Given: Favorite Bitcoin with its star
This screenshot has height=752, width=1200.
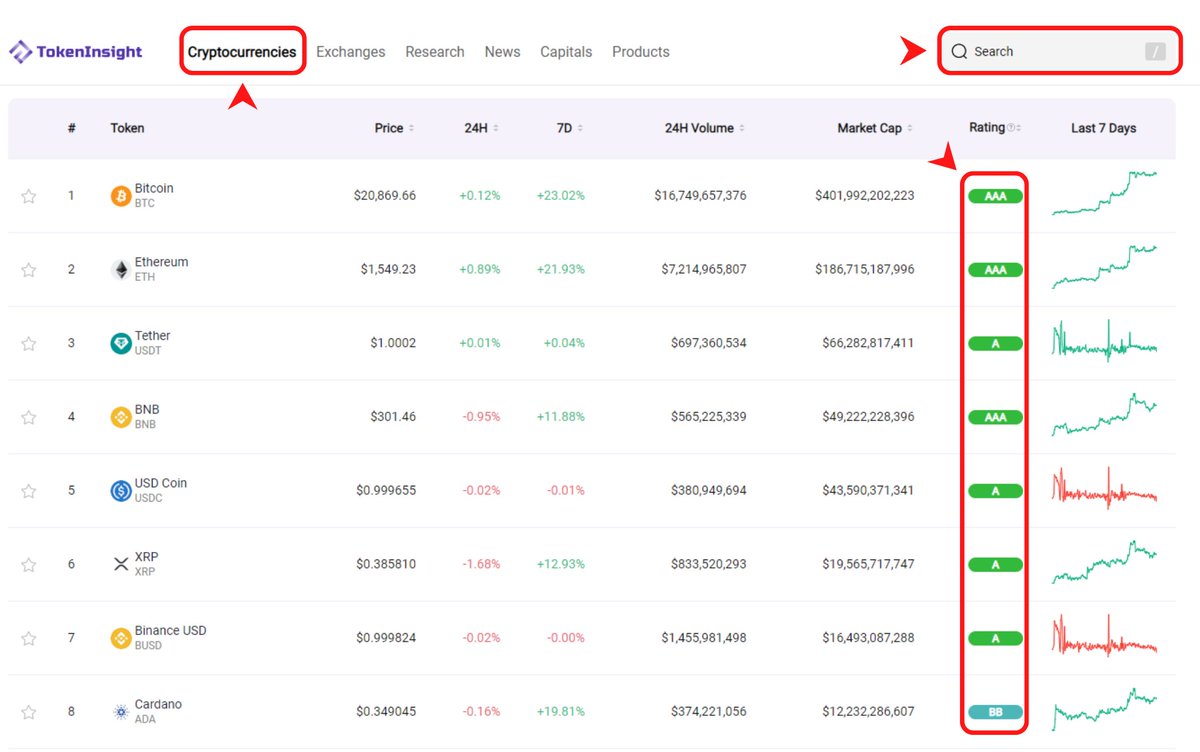Looking at the screenshot, I should [x=29, y=196].
